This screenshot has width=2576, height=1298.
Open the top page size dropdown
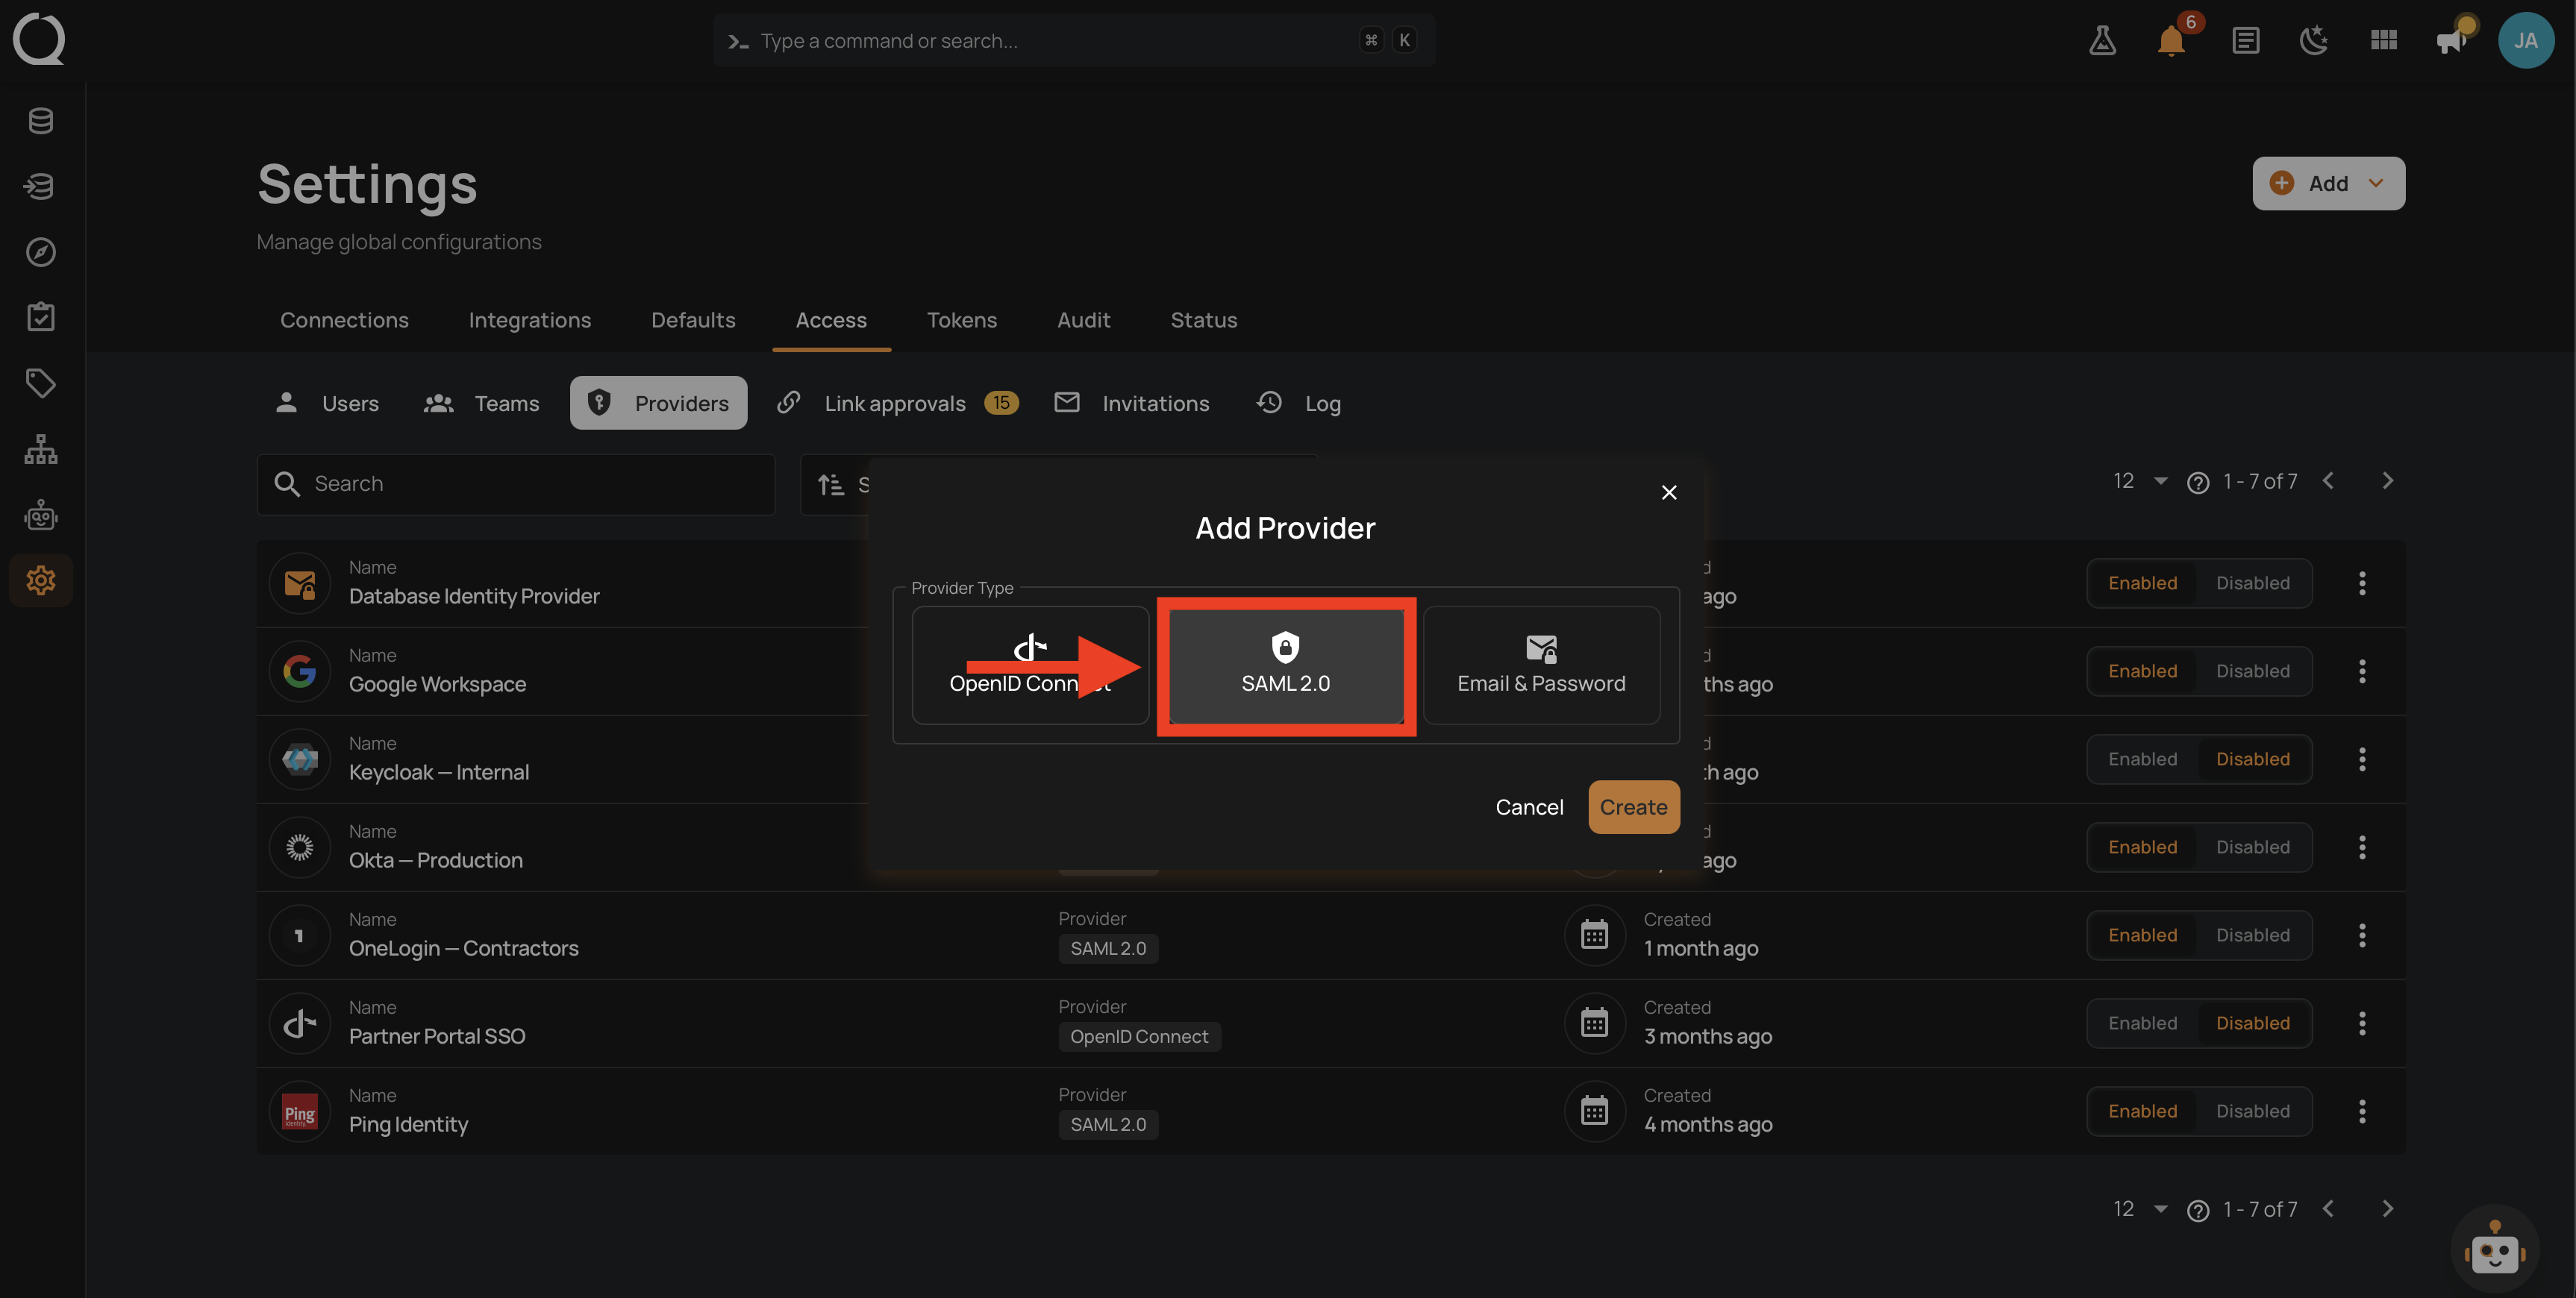tap(2140, 481)
